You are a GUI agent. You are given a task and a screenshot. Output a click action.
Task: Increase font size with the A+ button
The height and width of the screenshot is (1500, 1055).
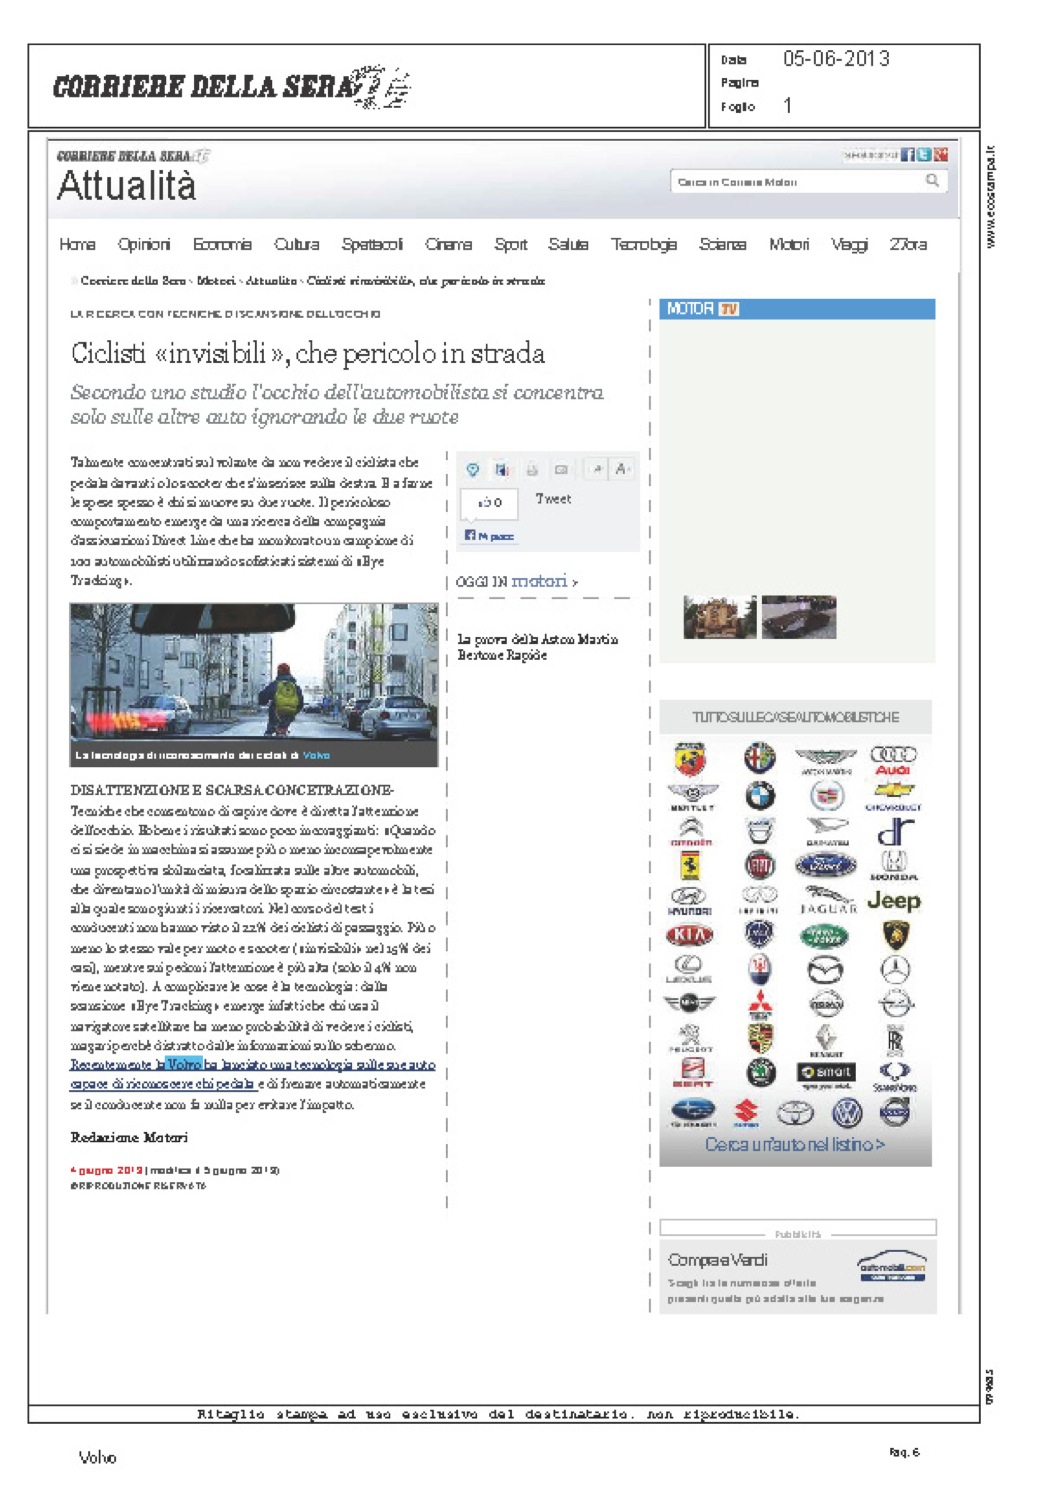point(622,469)
